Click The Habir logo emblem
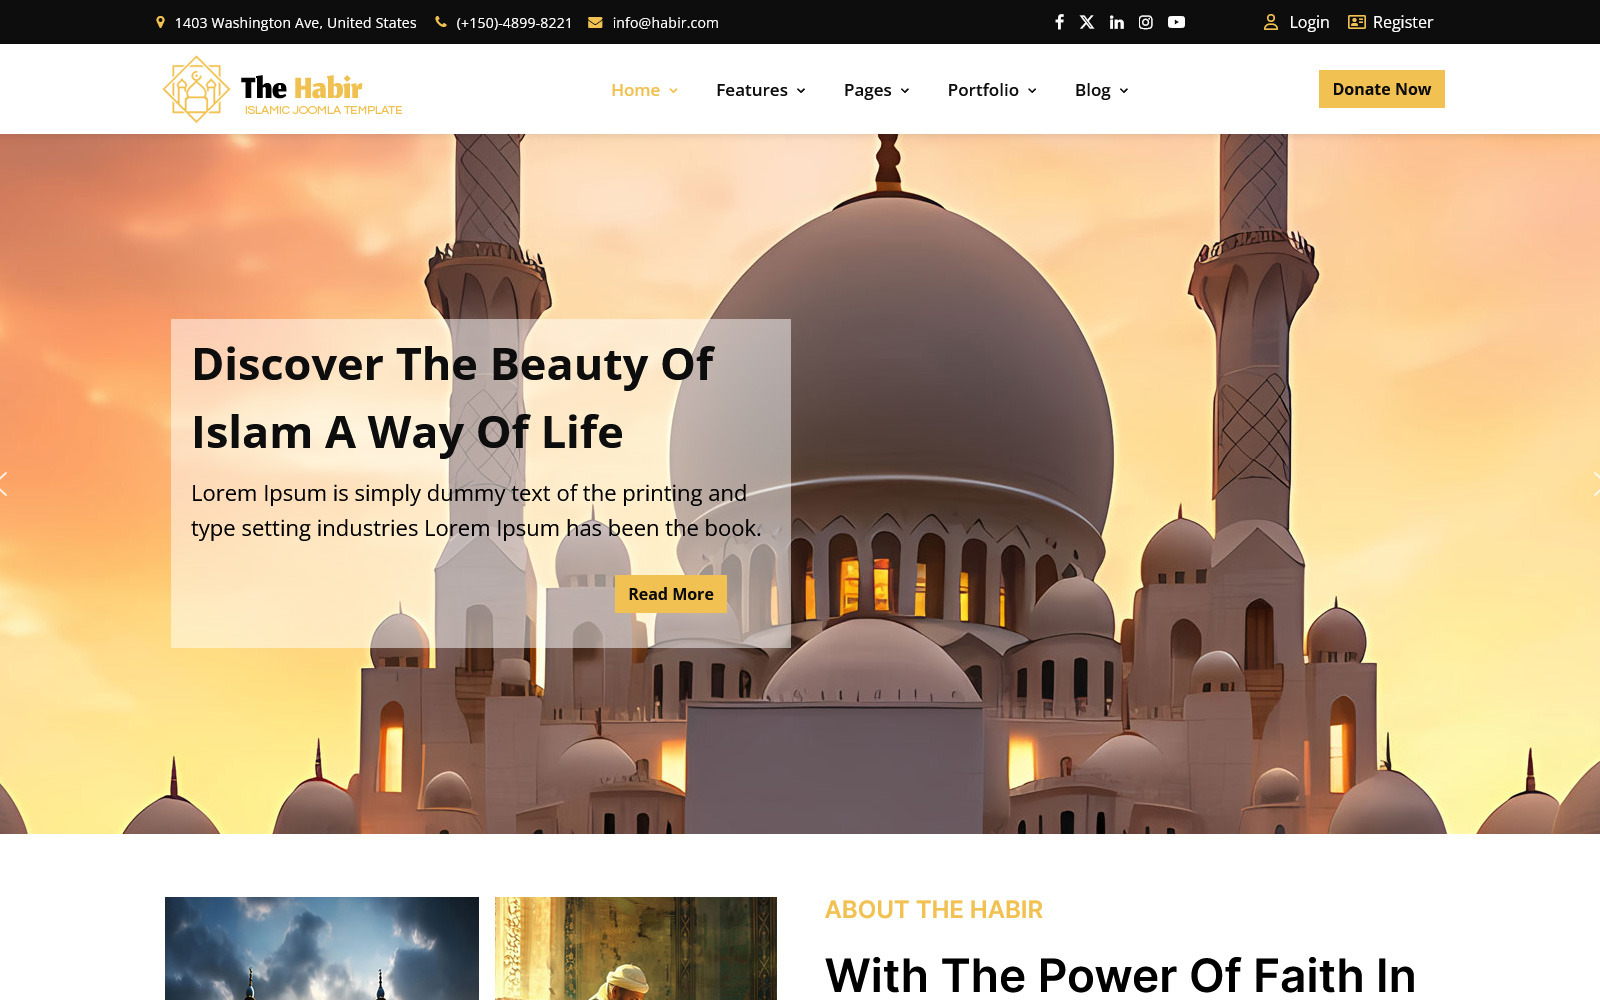This screenshot has height=1000, width=1600. pos(196,88)
